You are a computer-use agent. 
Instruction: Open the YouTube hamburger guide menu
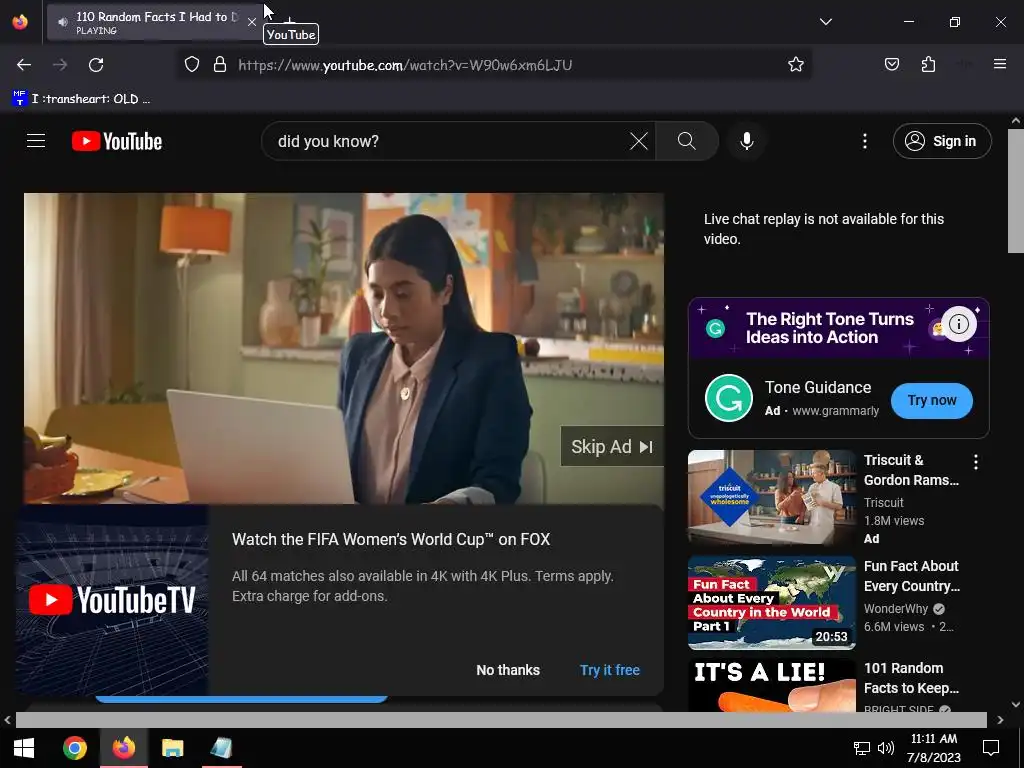(x=36, y=141)
